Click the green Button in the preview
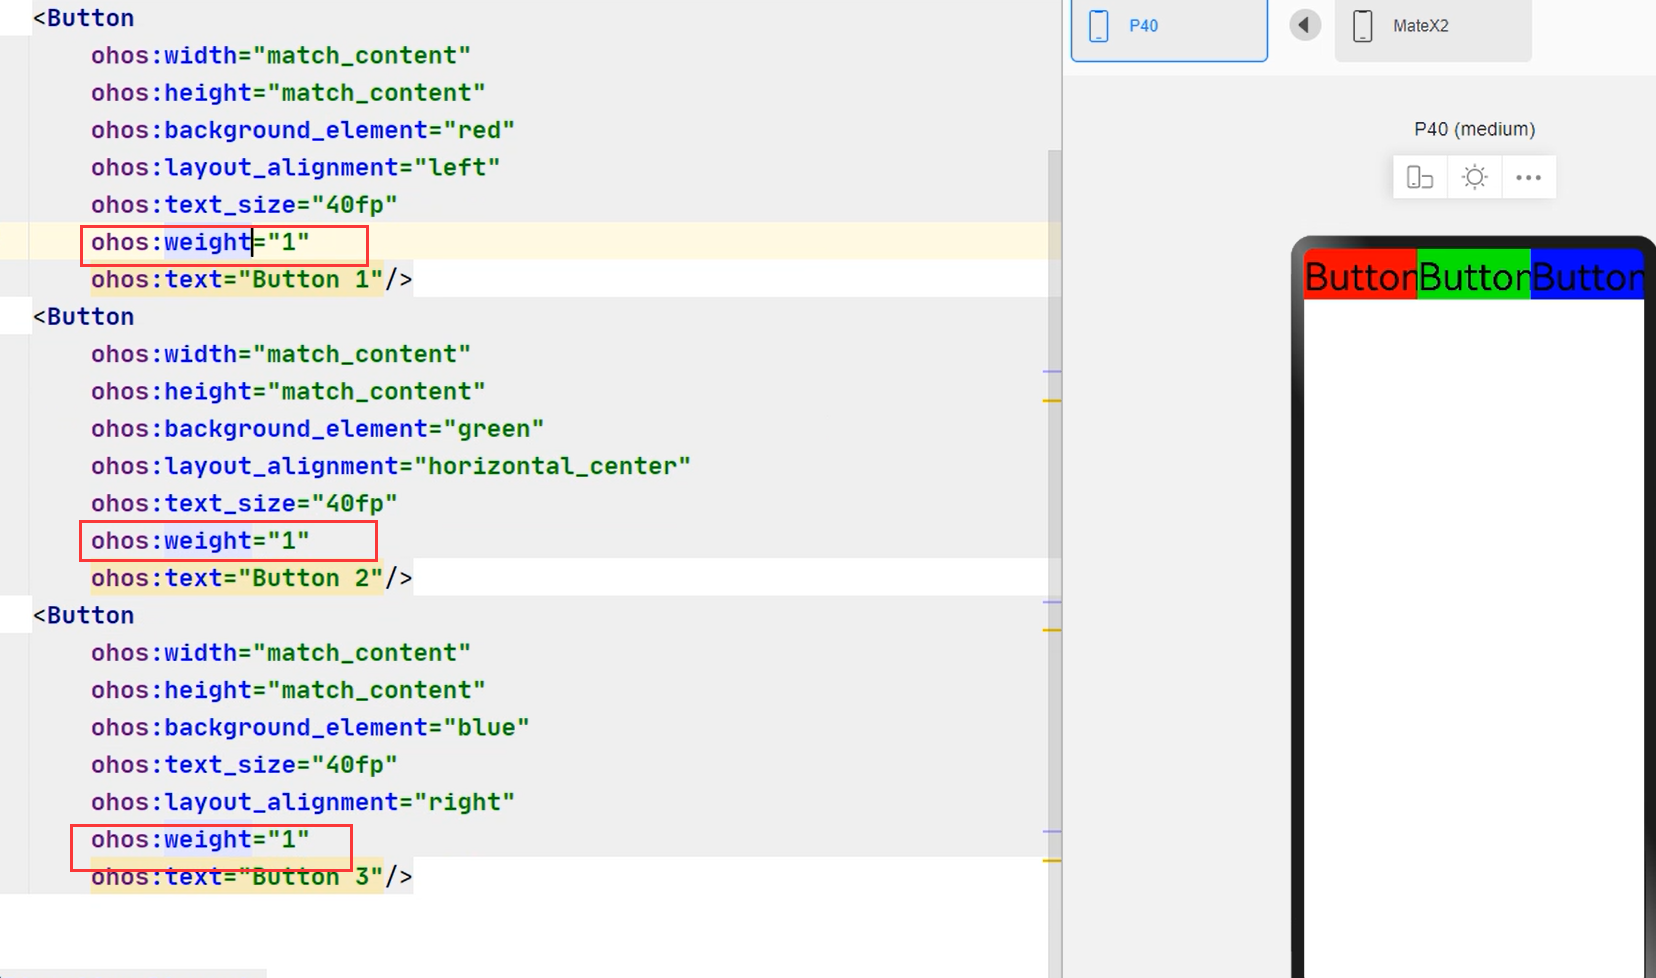The width and height of the screenshot is (1656, 978). point(1474,275)
